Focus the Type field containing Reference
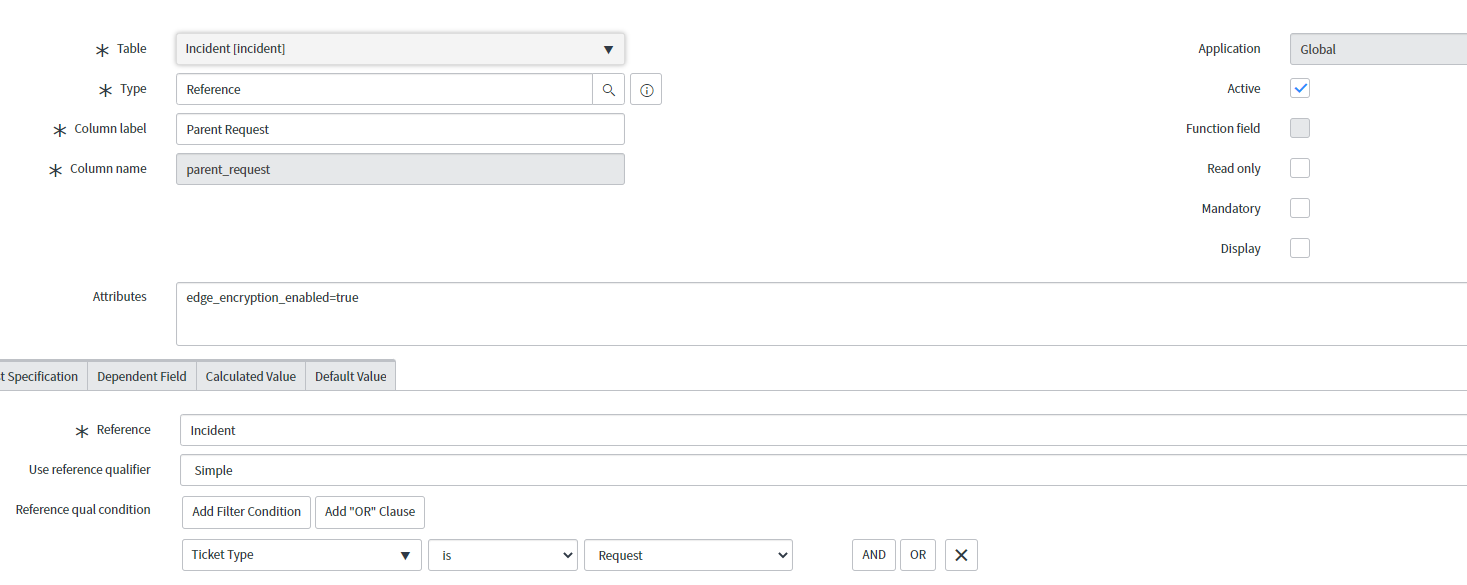The height and width of the screenshot is (585, 1467). pos(384,89)
